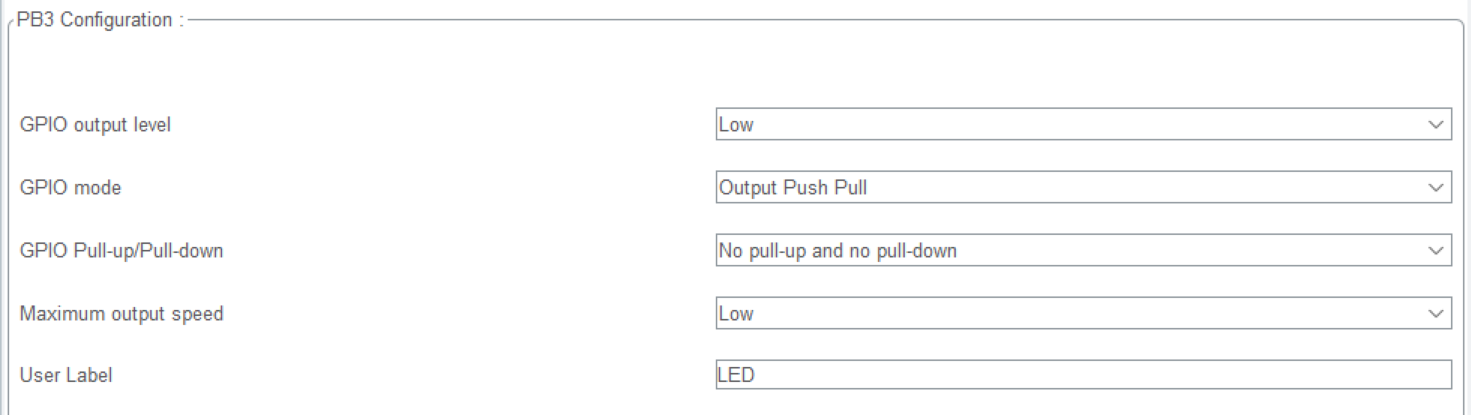
Task: Open the GPIO mode combo box
Action: [x=1083, y=187]
